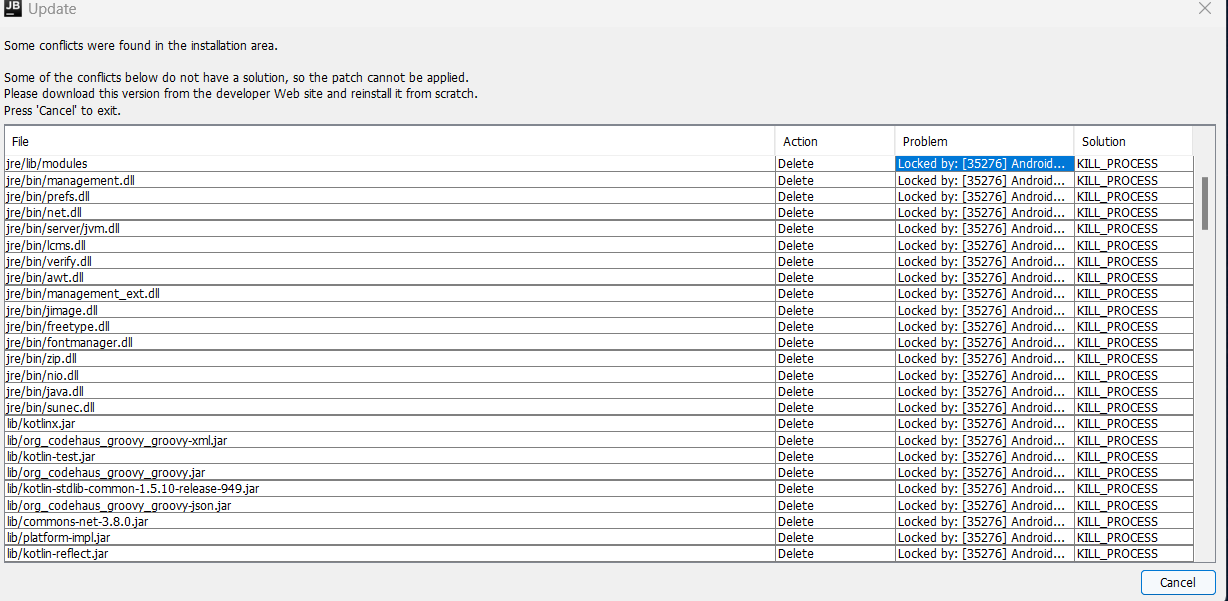The height and width of the screenshot is (601, 1228).
Task: Click Locked by problem cell for jre/bin/prefs.dll
Action: 985,196
